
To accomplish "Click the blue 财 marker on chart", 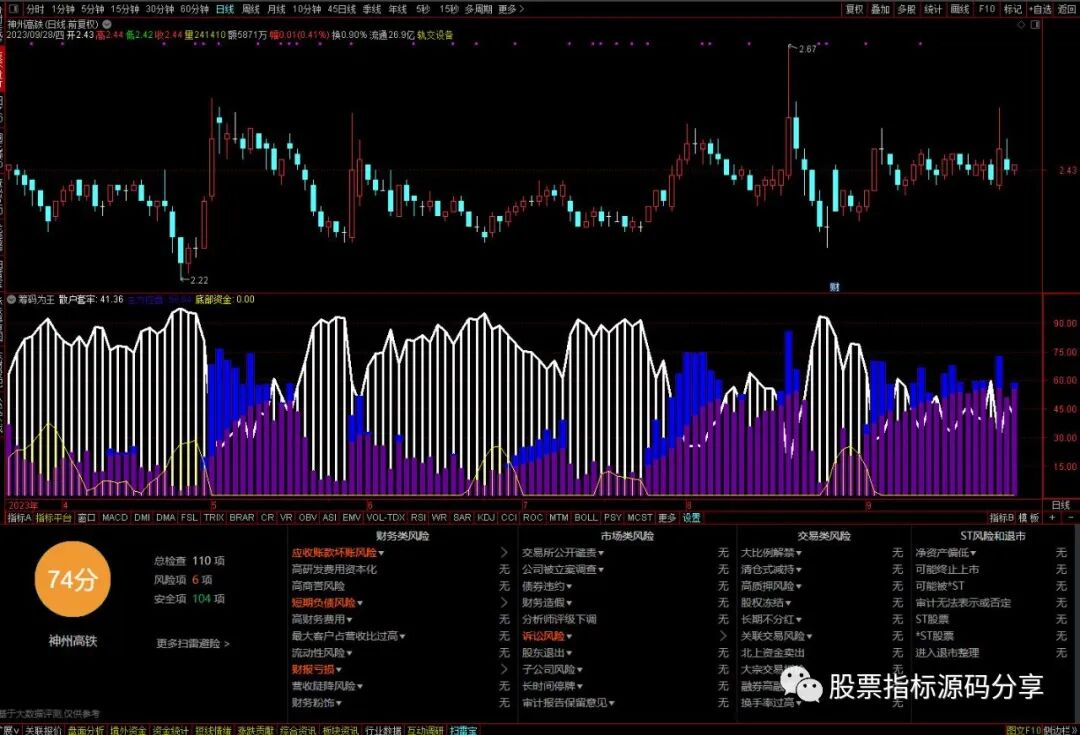I will (x=834, y=287).
